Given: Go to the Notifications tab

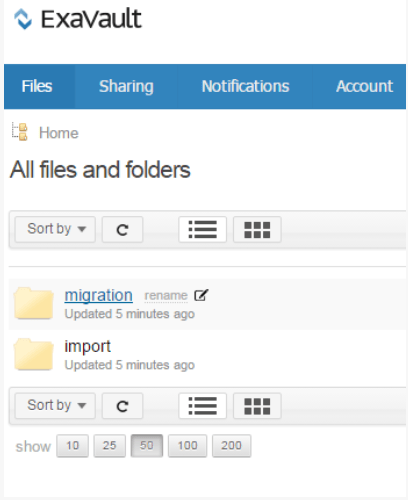Looking at the screenshot, I should [245, 86].
